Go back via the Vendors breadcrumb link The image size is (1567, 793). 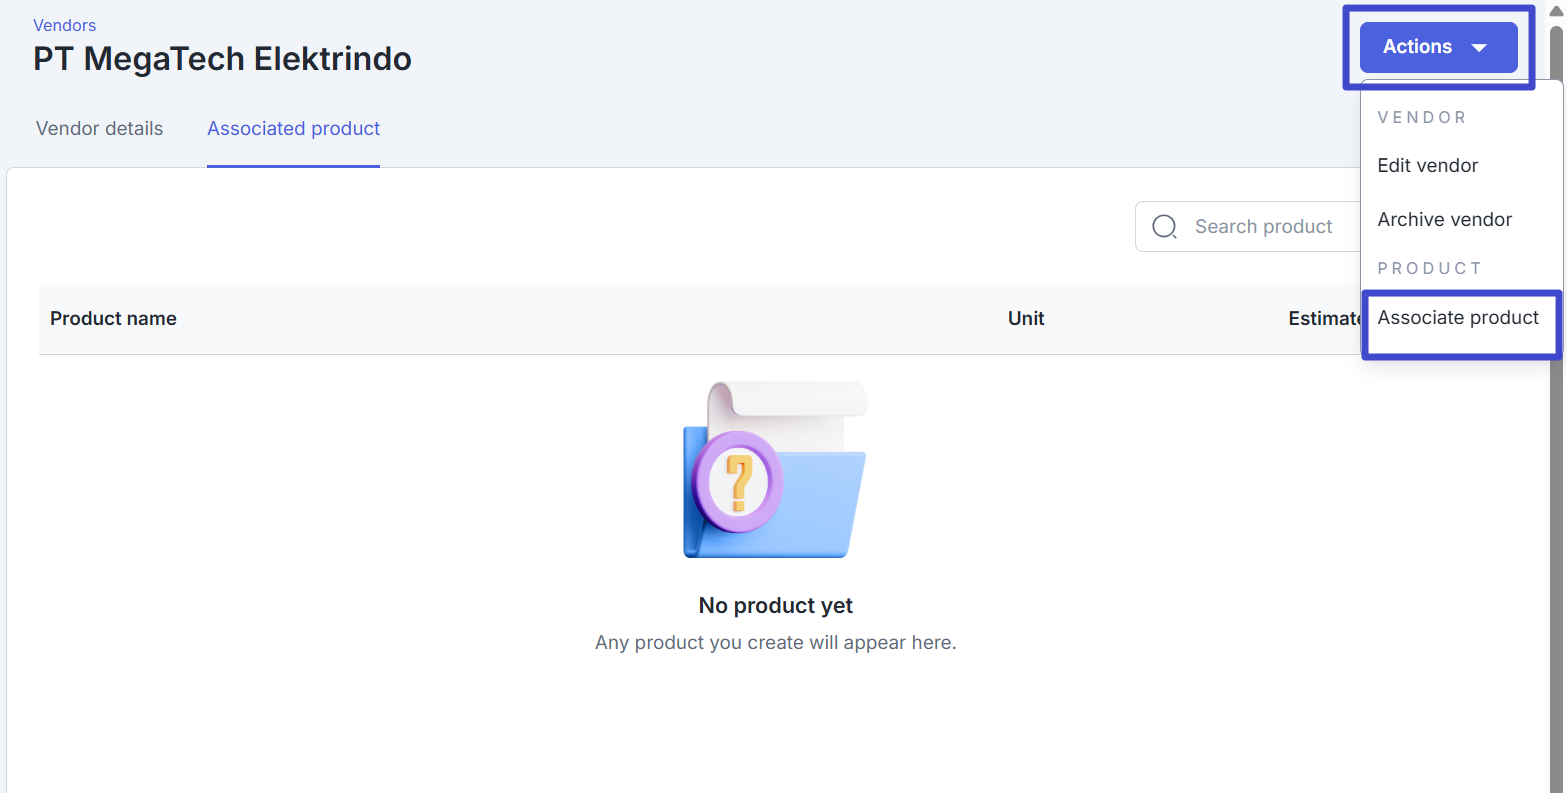(65, 25)
